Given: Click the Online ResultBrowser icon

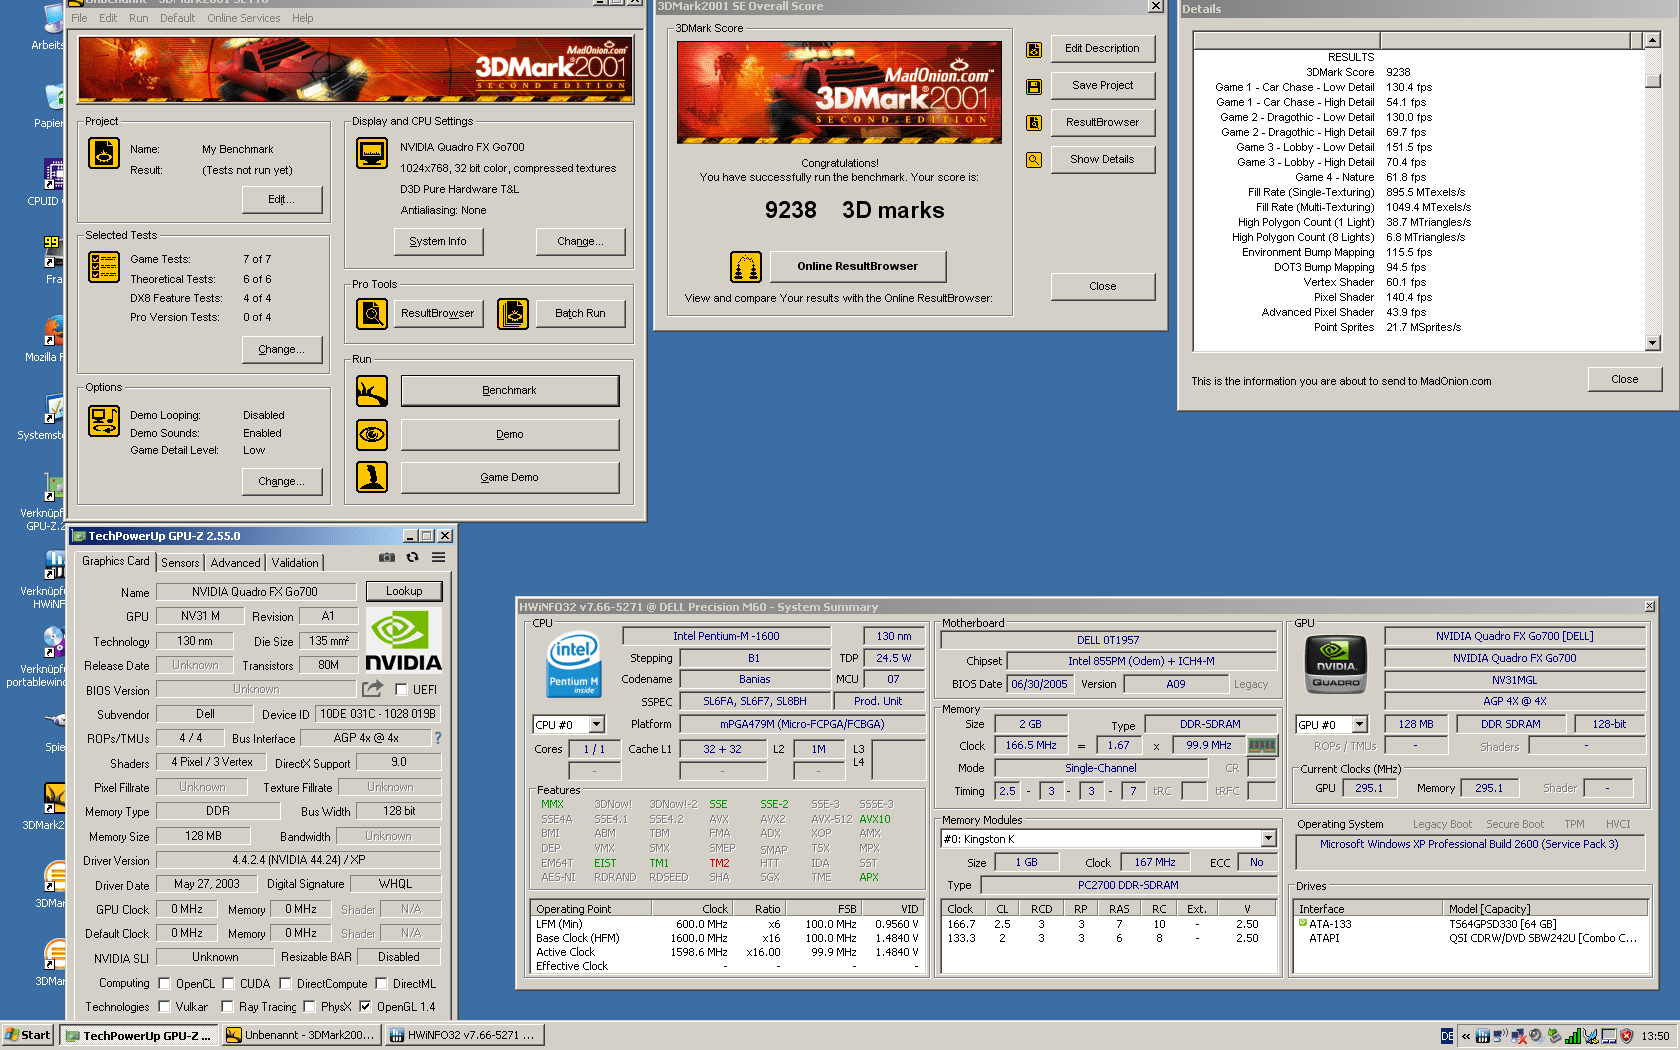Looking at the screenshot, I should pyautogui.click(x=746, y=267).
